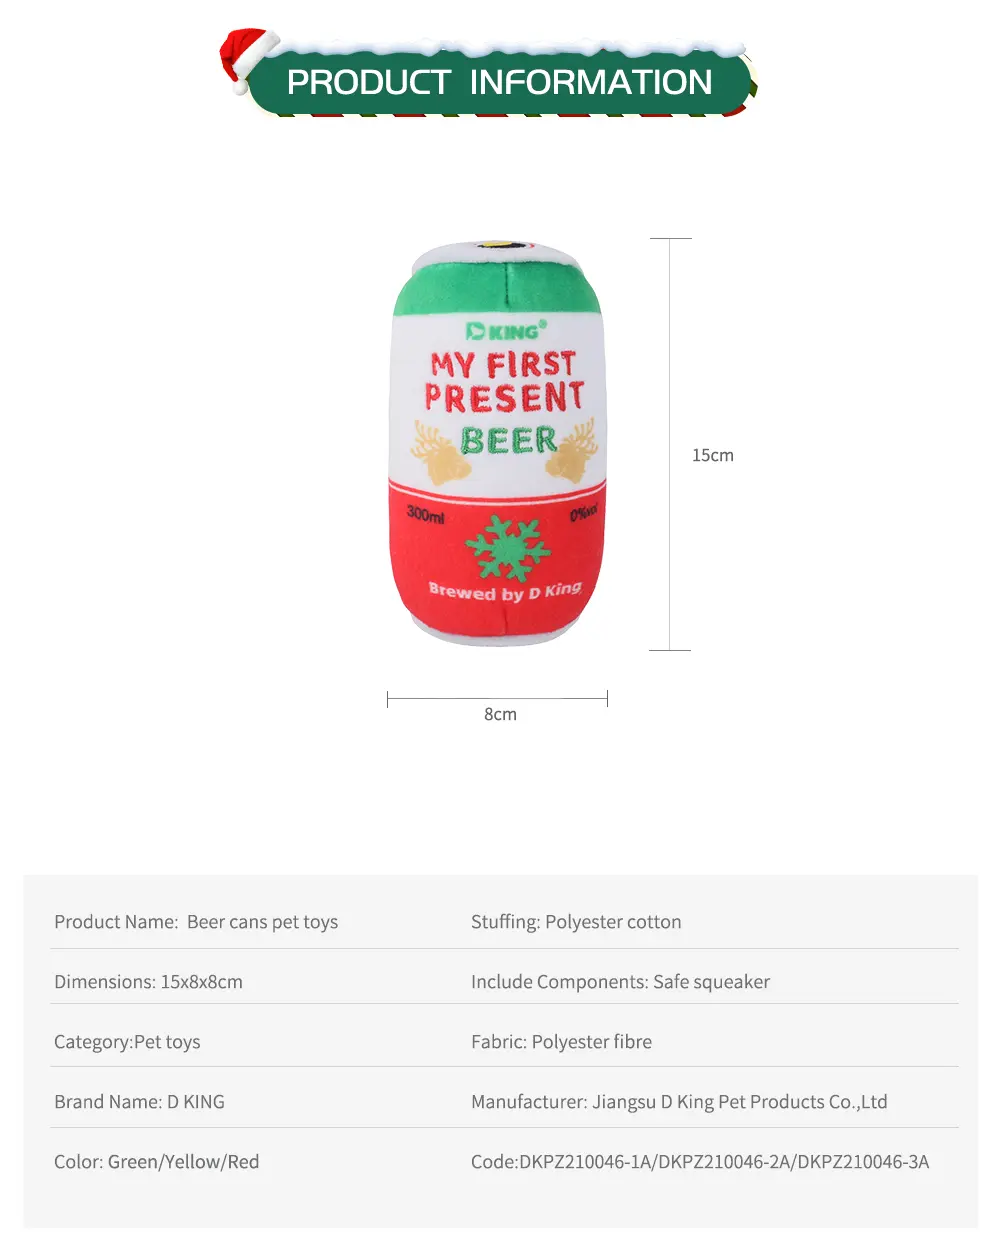The image size is (1000, 1236).
Task: Click the Brand Name D KING row
Action: (x=139, y=1102)
